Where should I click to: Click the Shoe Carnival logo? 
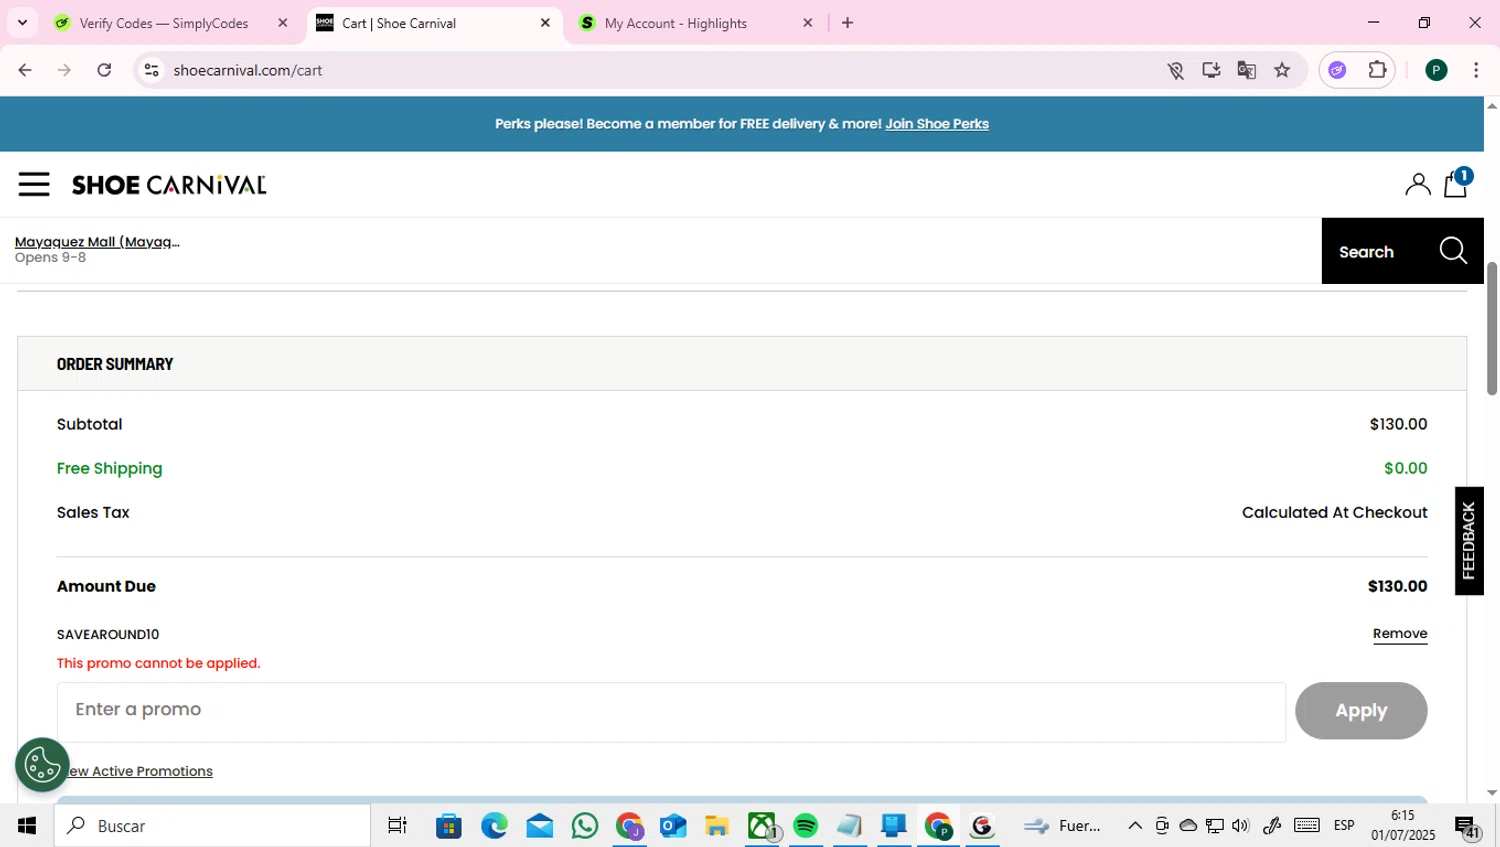point(169,185)
